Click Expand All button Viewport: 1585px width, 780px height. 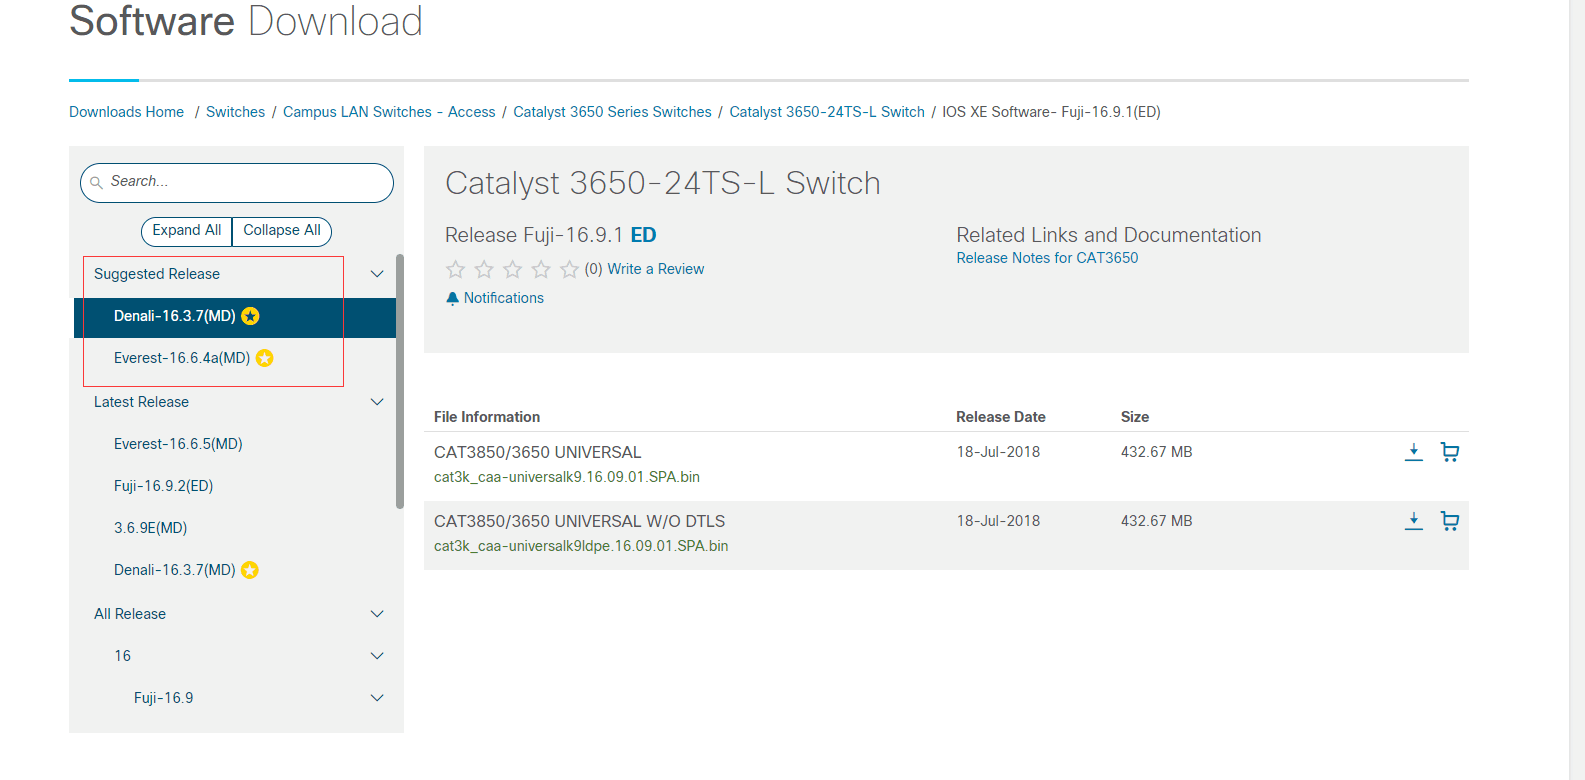click(187, 231)
